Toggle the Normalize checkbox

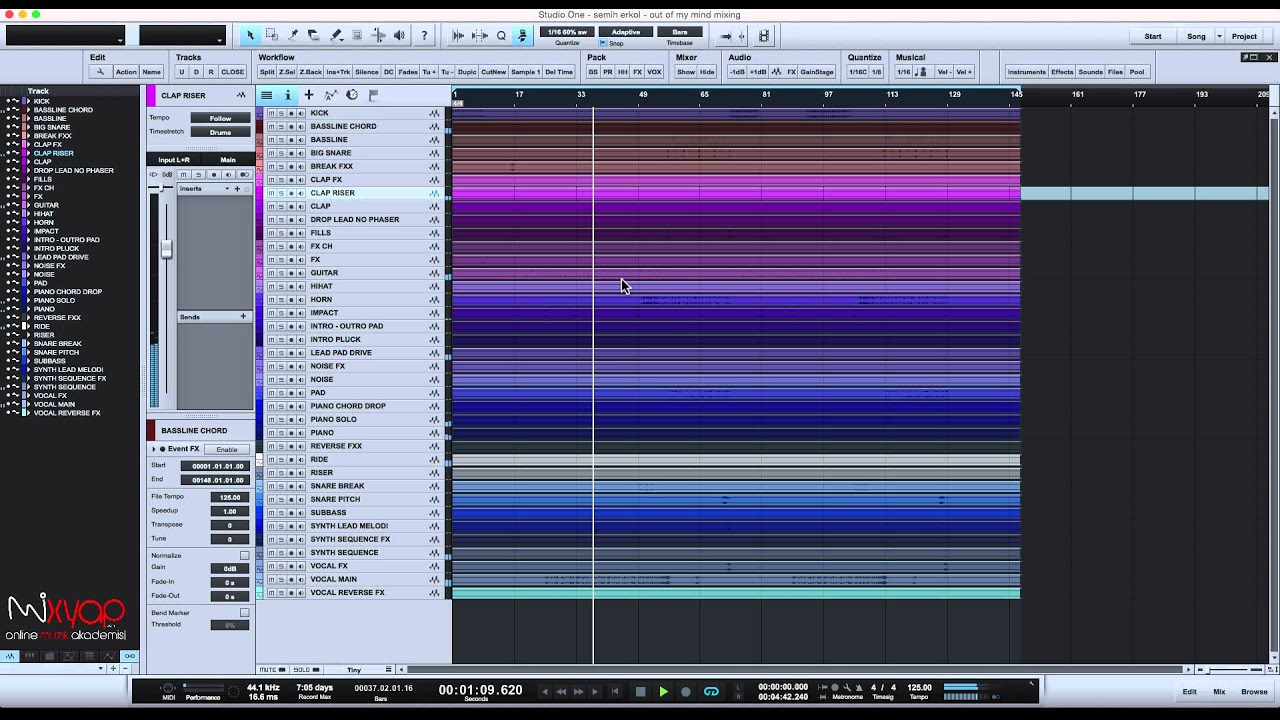pos(244,555)
